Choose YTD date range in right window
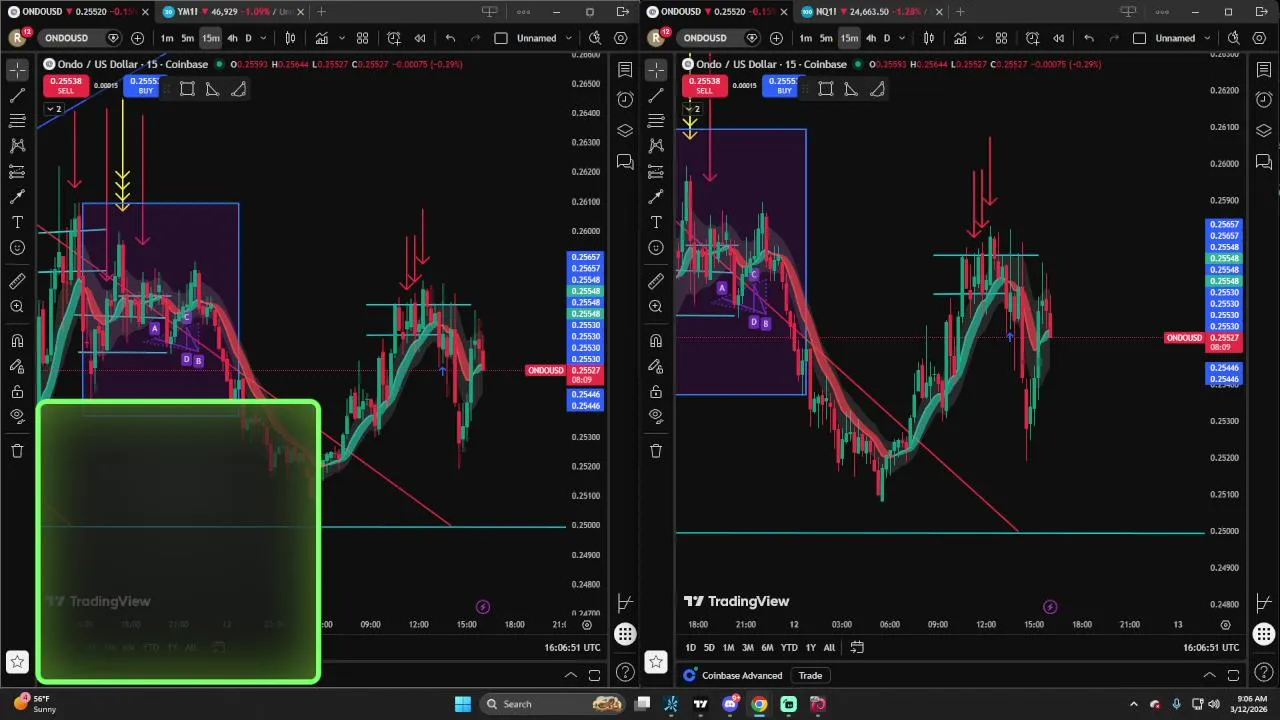 point(789,647)
